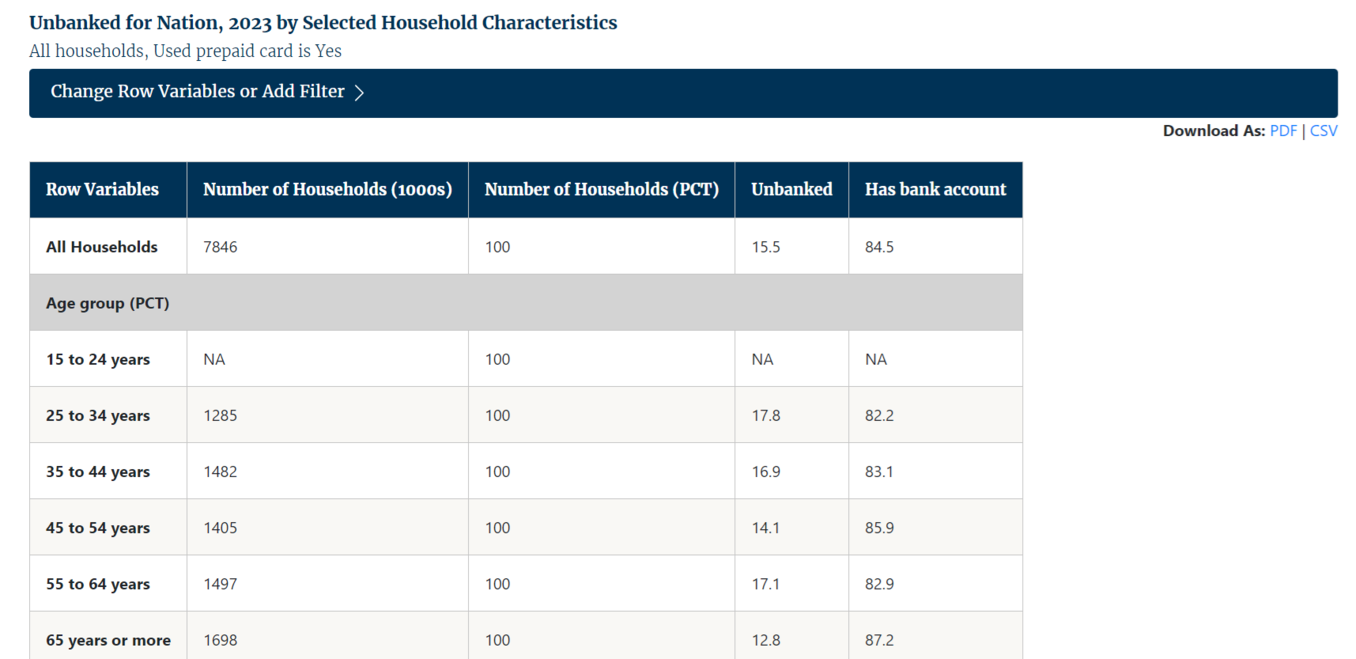This screenshot has width=1356, height=659.
Task: Click the 7846 households total cell
Action: 220,247
